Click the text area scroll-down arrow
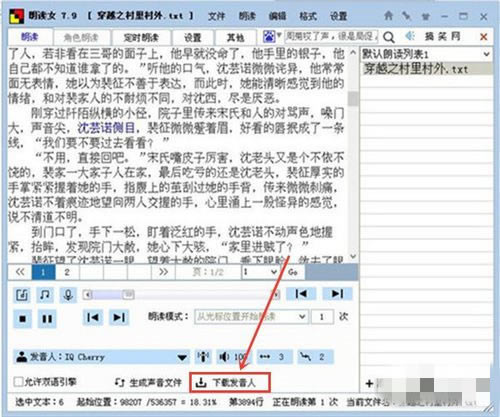The height and width of the screenshot is (417, 500). click(353, 256)
